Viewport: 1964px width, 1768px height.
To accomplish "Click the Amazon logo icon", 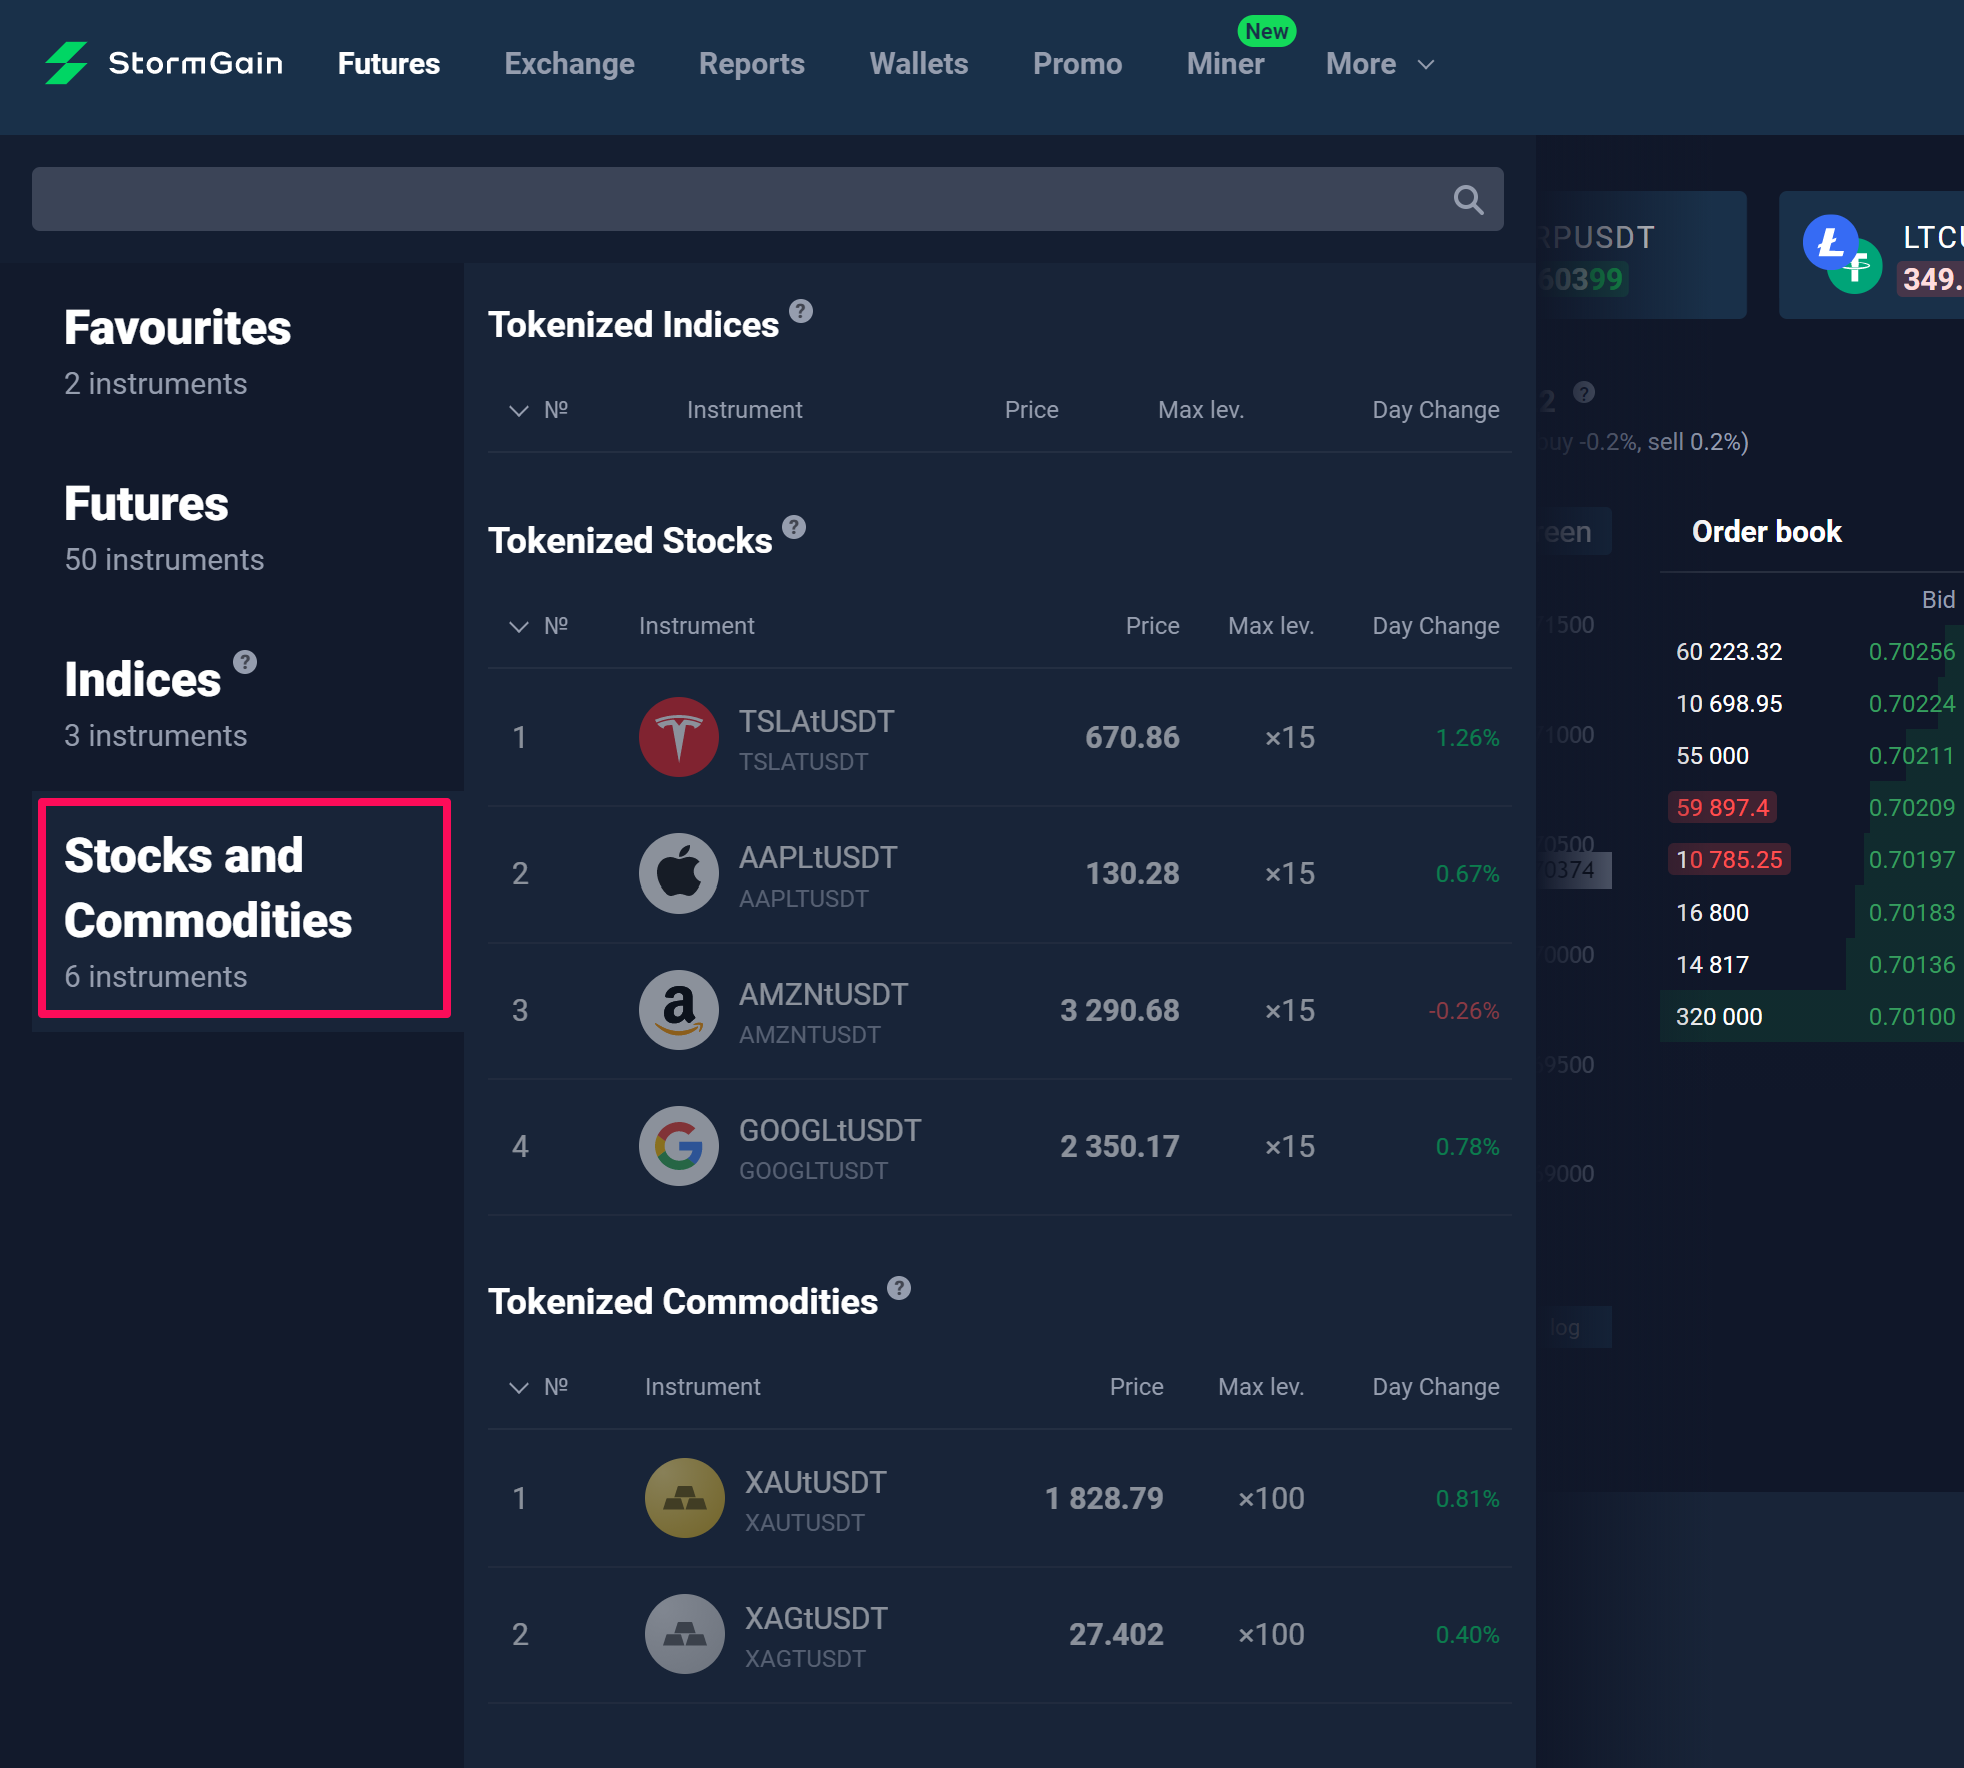I will 678,1010.
